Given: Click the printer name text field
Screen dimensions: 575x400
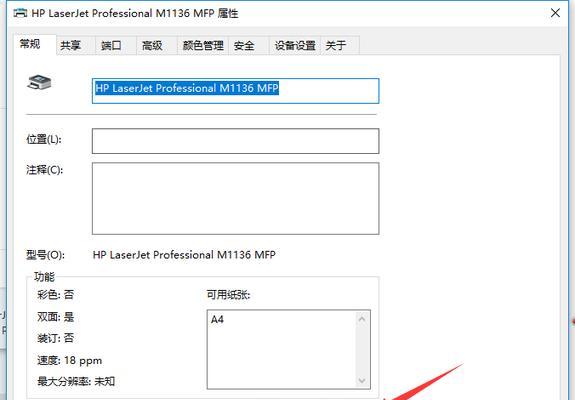Looking at the screenshot, I should [235, 91].
